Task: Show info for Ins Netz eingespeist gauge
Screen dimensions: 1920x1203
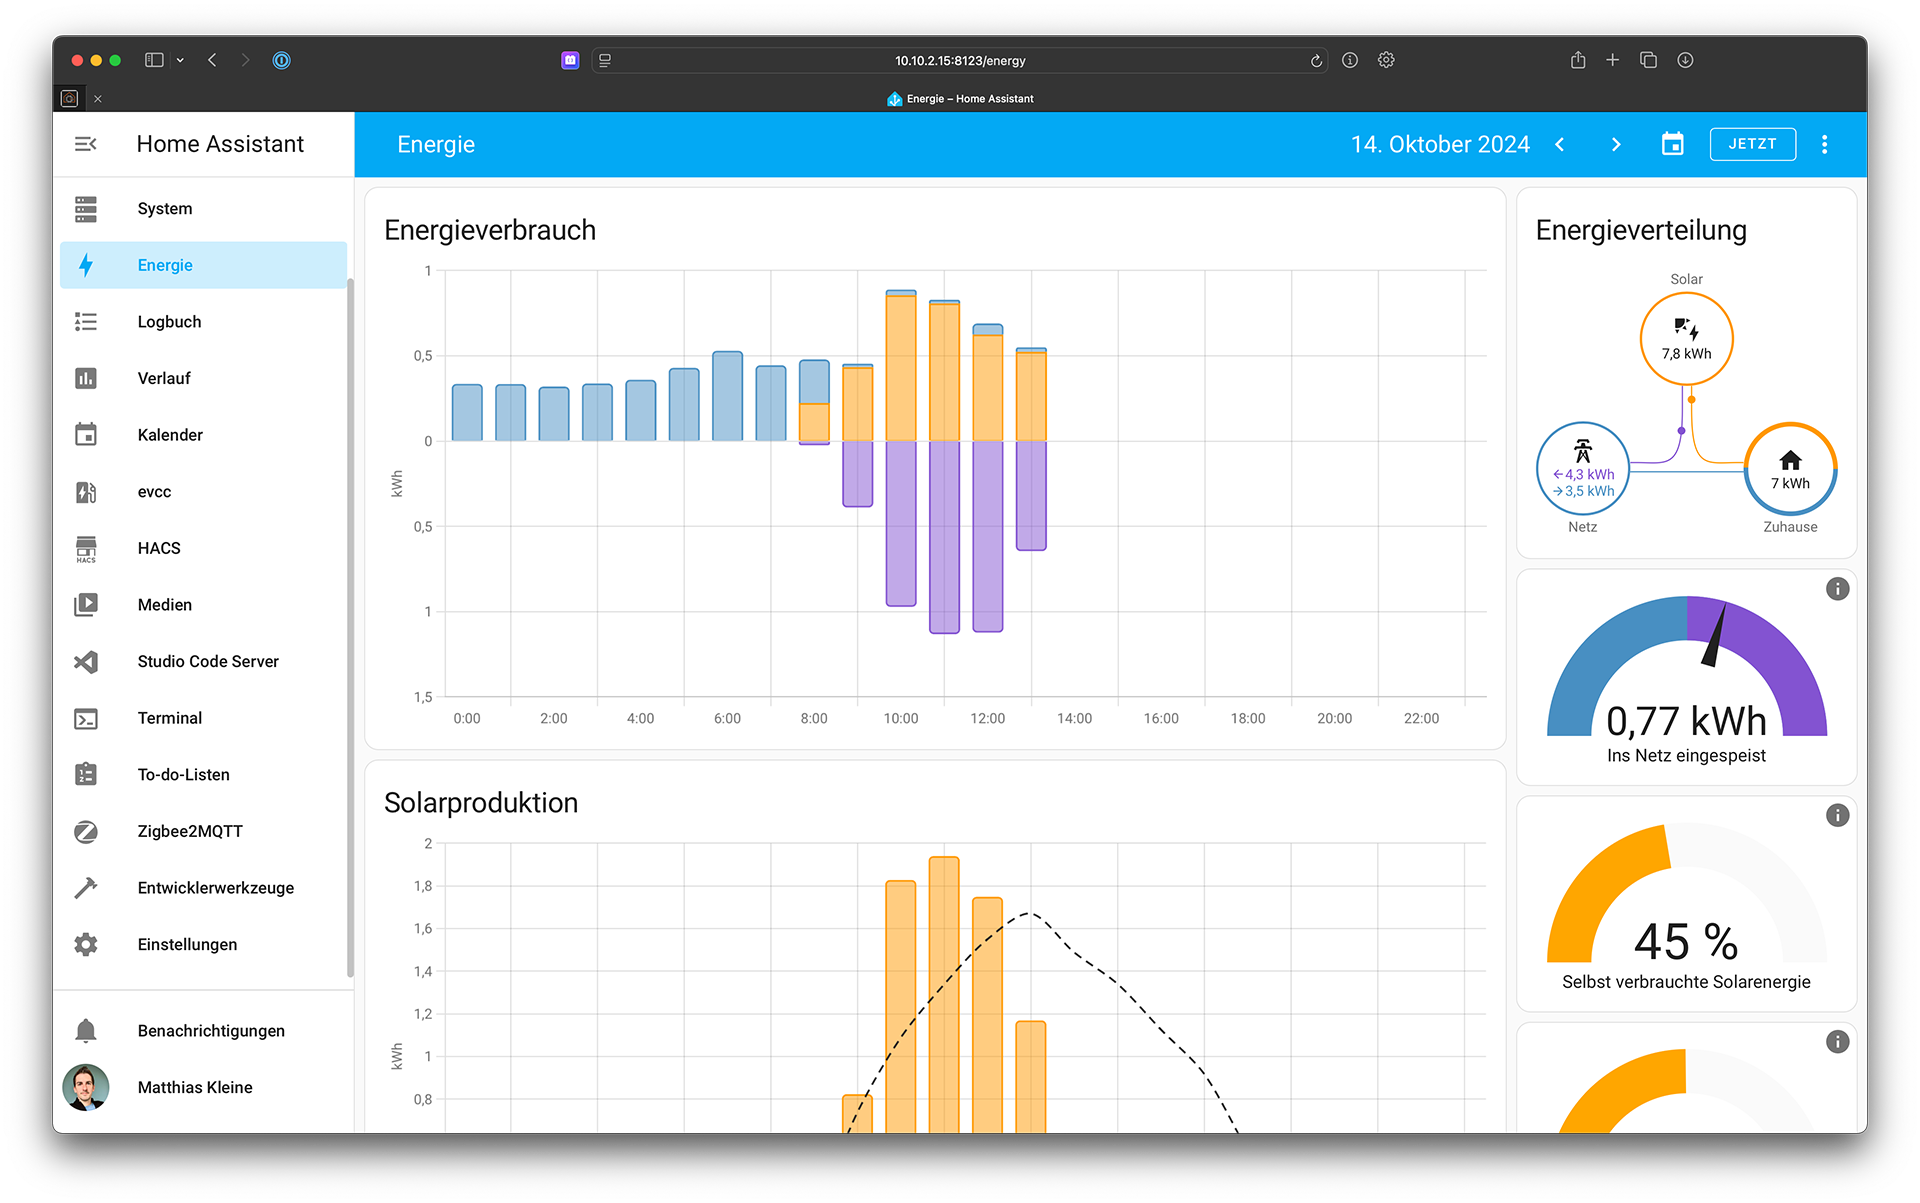Action: point(1837,589)
